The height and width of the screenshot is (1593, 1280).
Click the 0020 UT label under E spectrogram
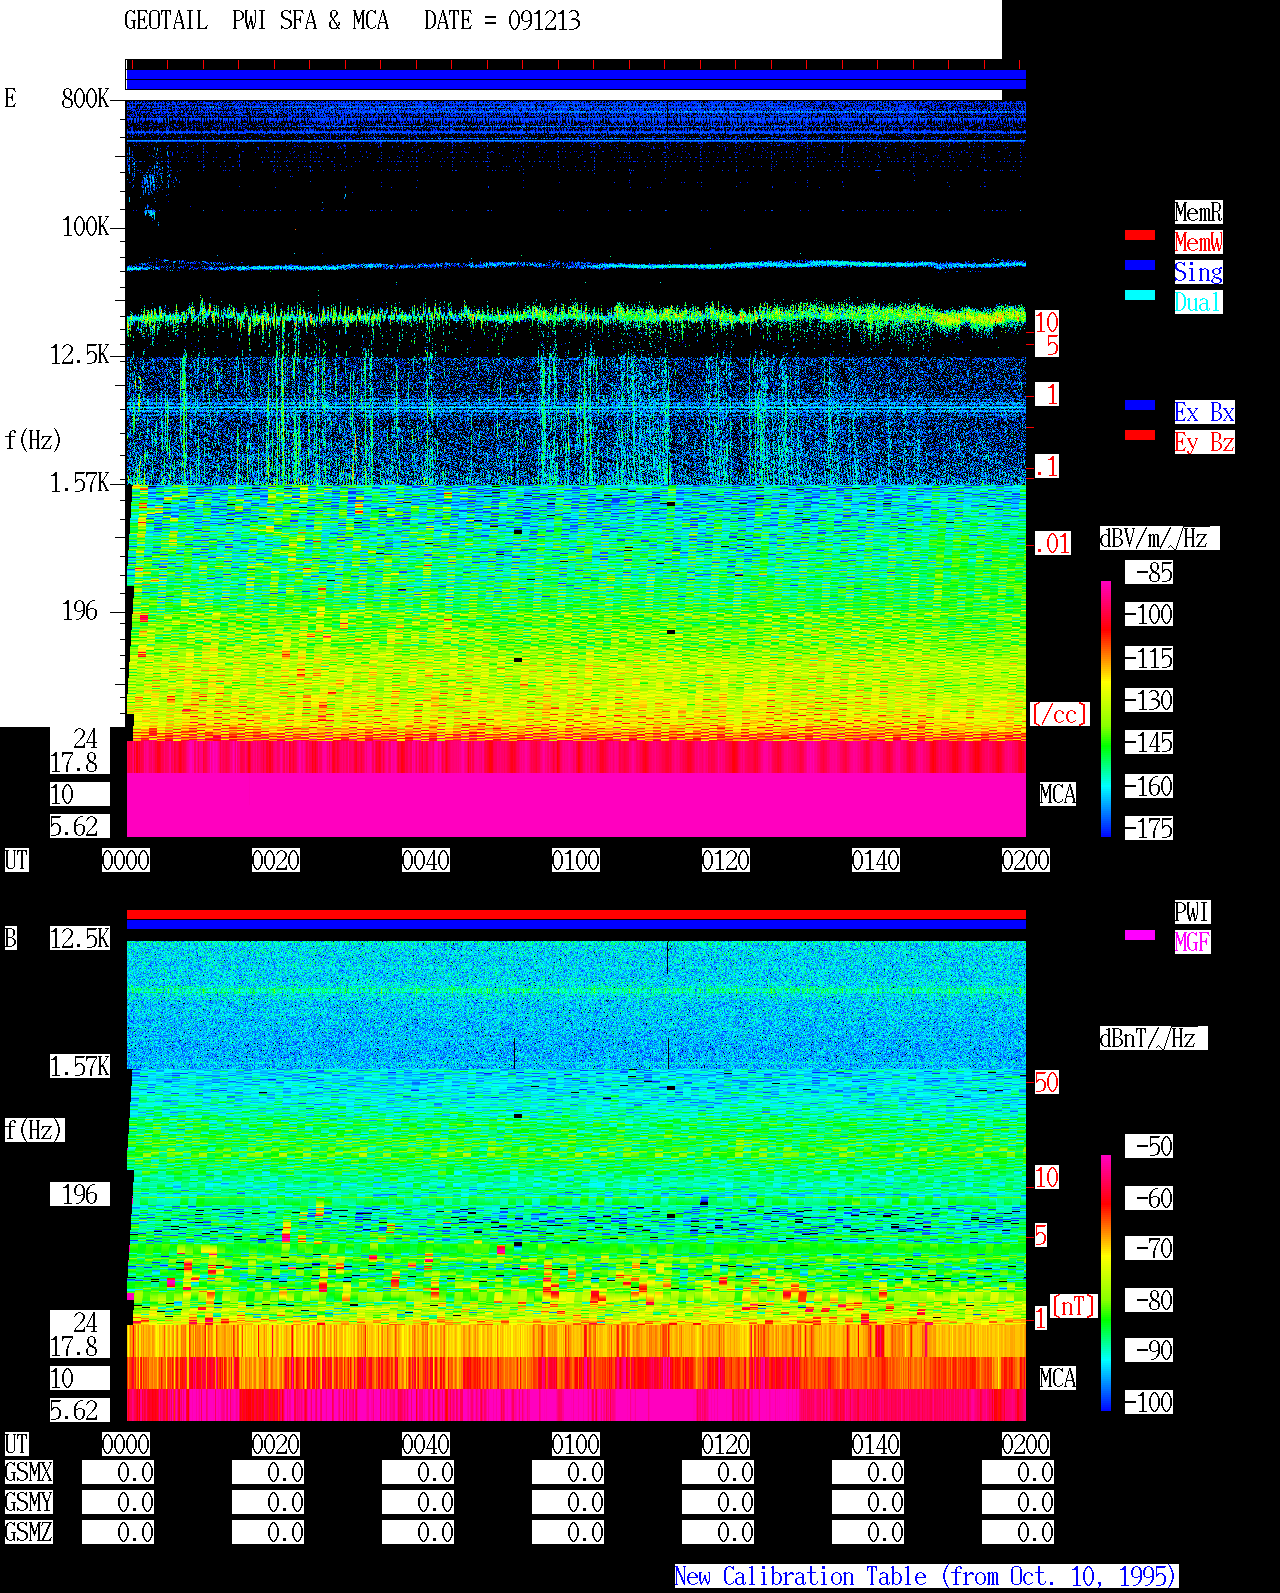pyautogui.click(x=276, y=860)
